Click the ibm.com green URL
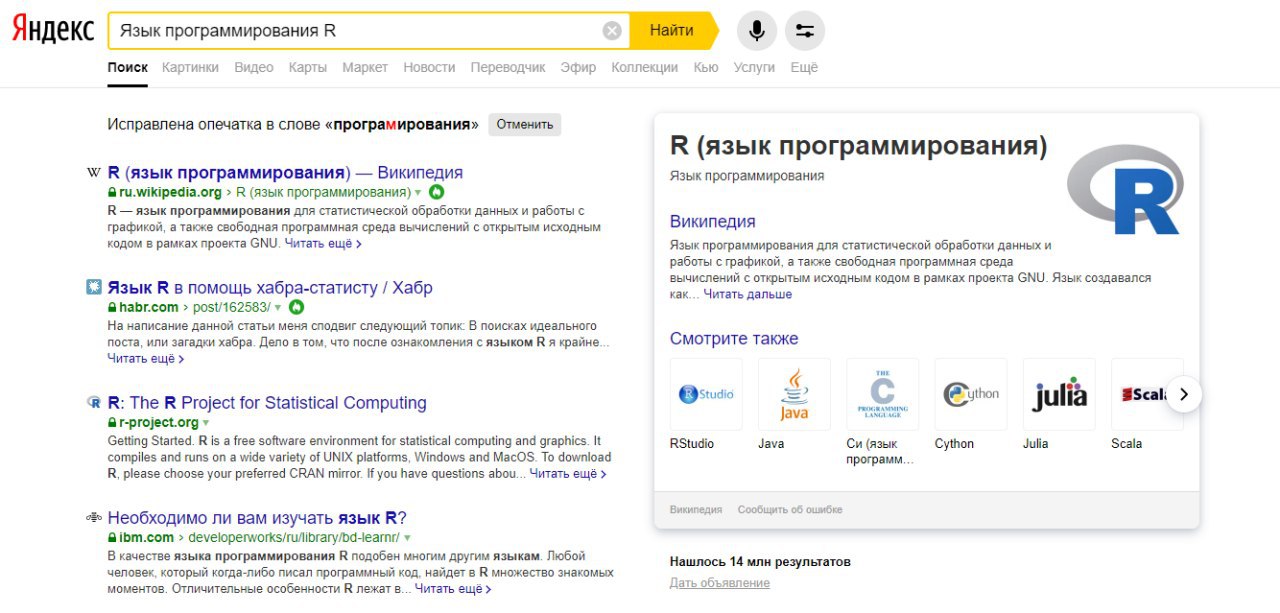 146,537
